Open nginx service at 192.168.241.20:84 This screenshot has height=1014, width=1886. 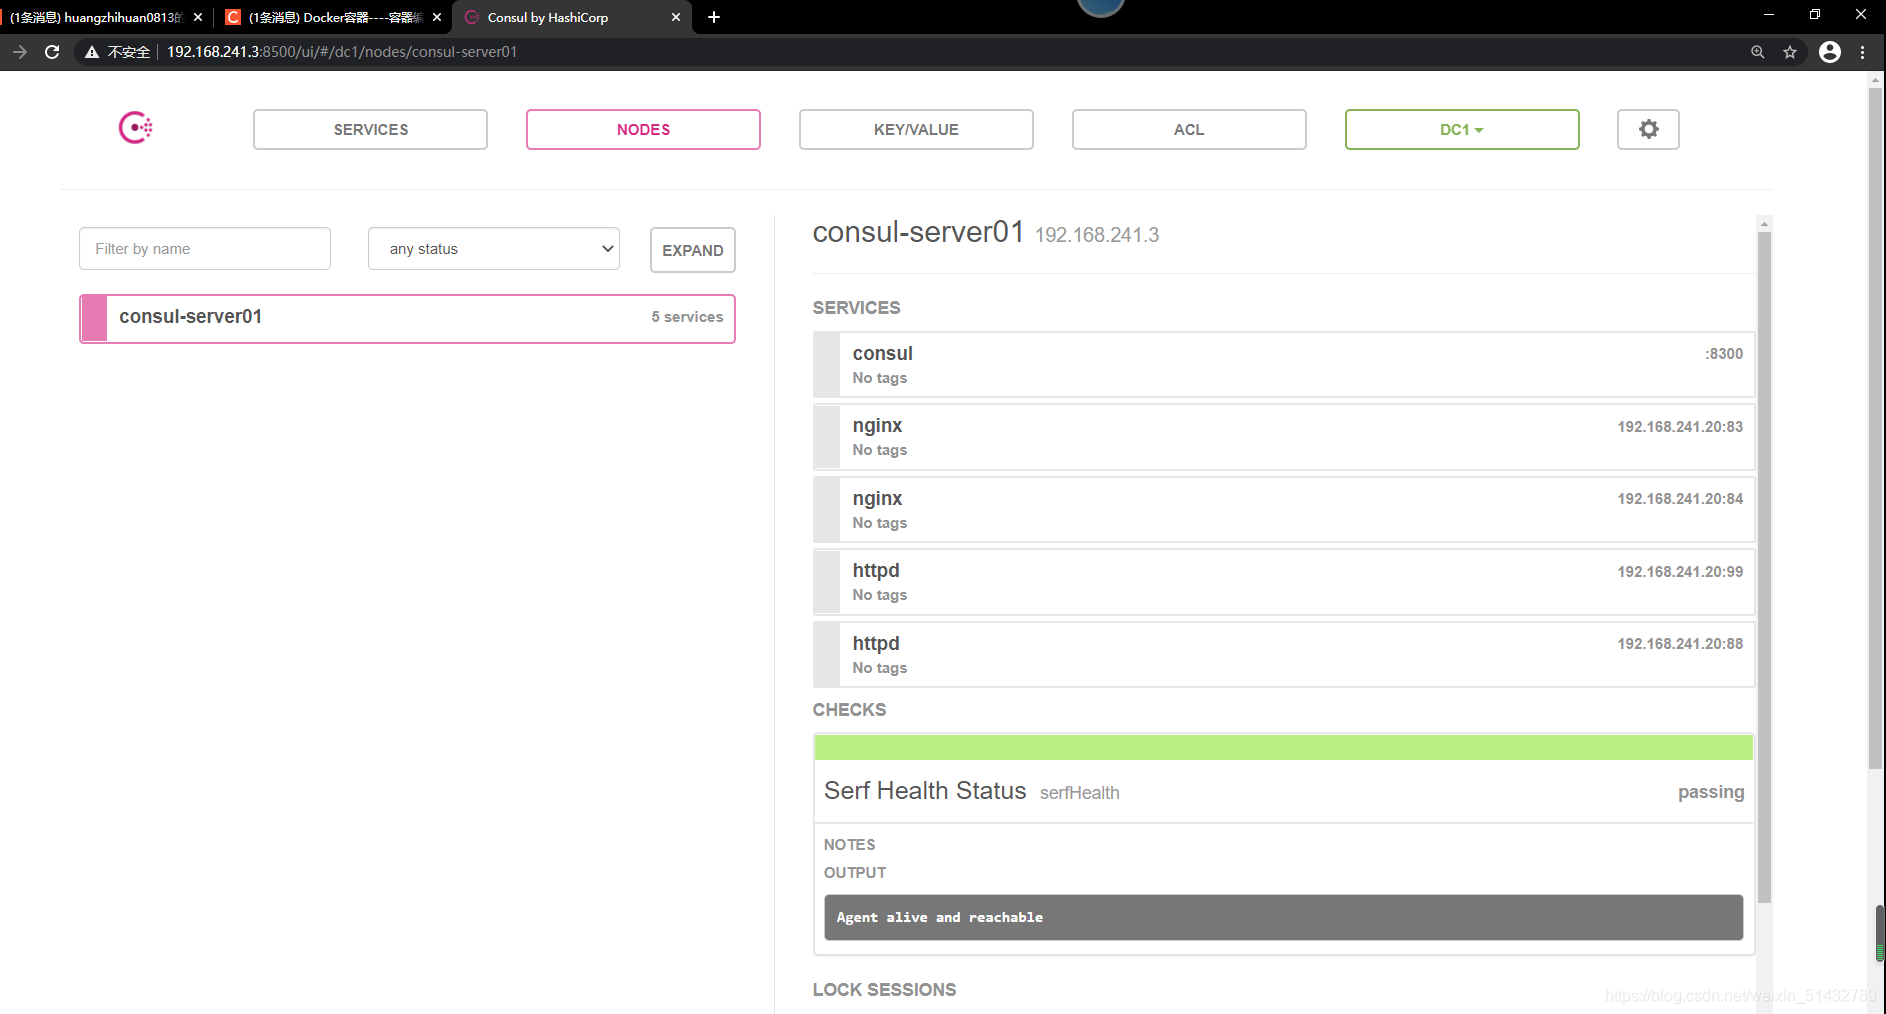pos(1284,510)
